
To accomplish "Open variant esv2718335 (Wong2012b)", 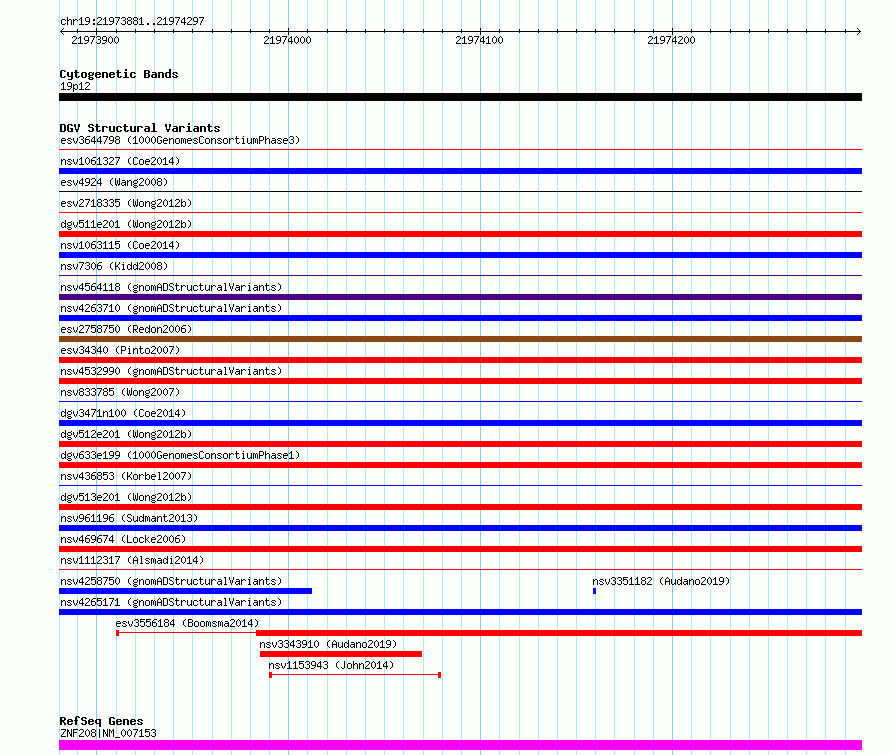I will (x=126, y=203).
